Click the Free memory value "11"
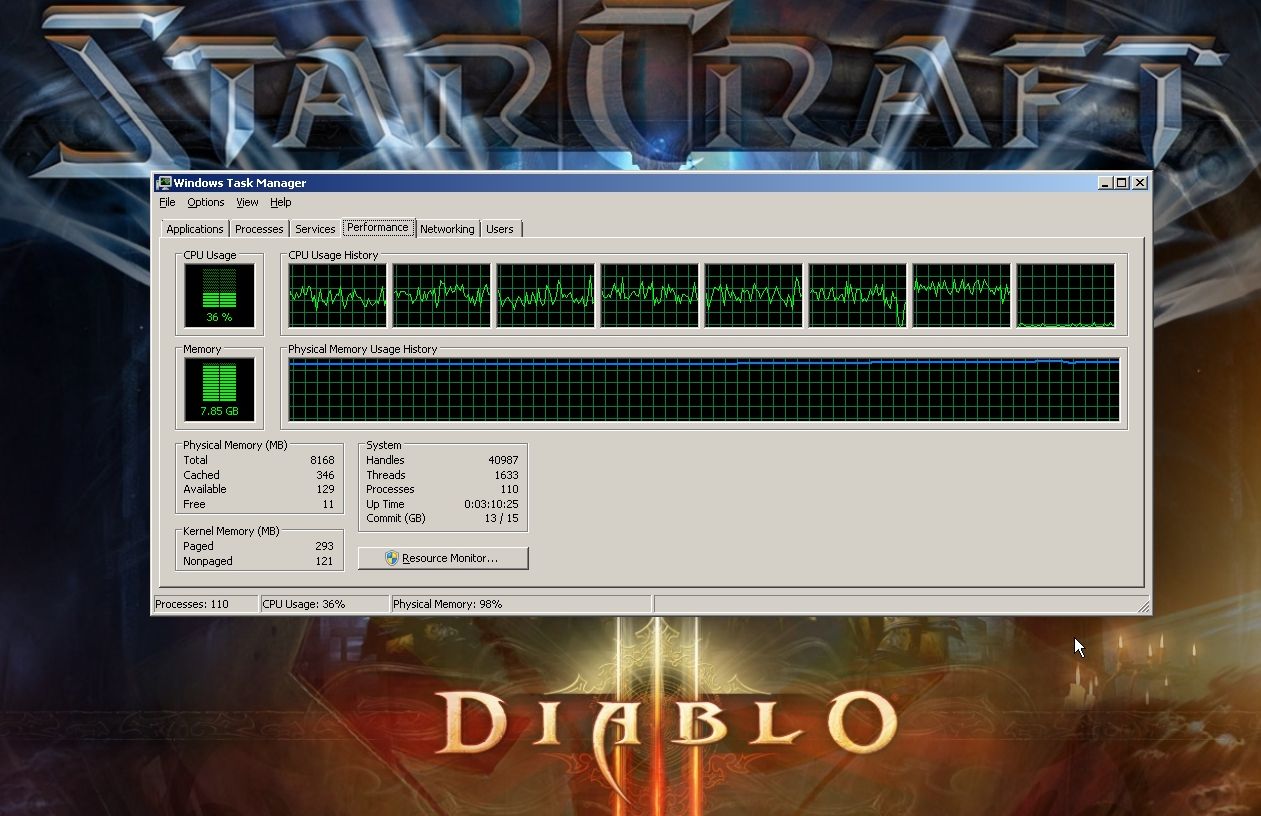1261x816 pixels. 328,504
